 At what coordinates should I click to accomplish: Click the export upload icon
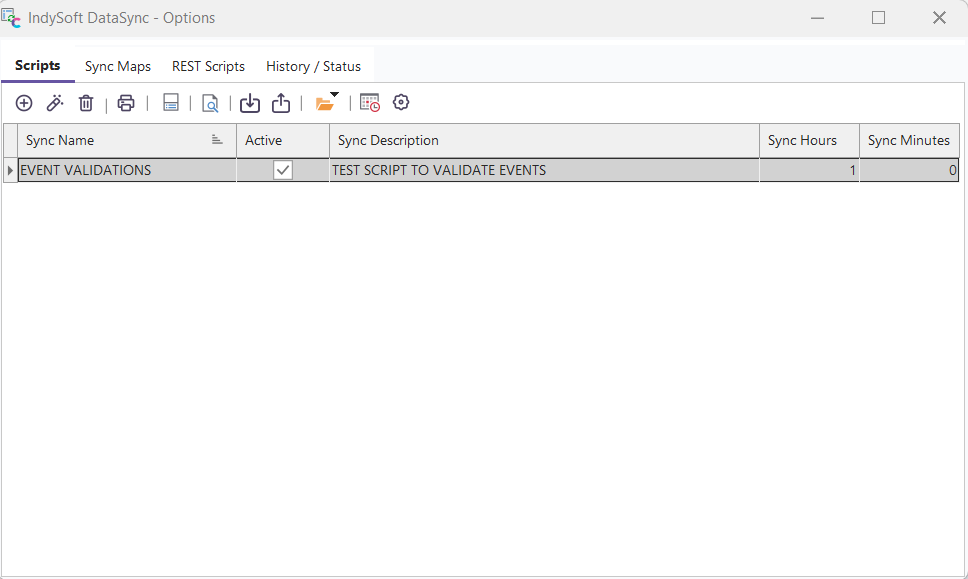pyautogui.click(x=281, y=103)
